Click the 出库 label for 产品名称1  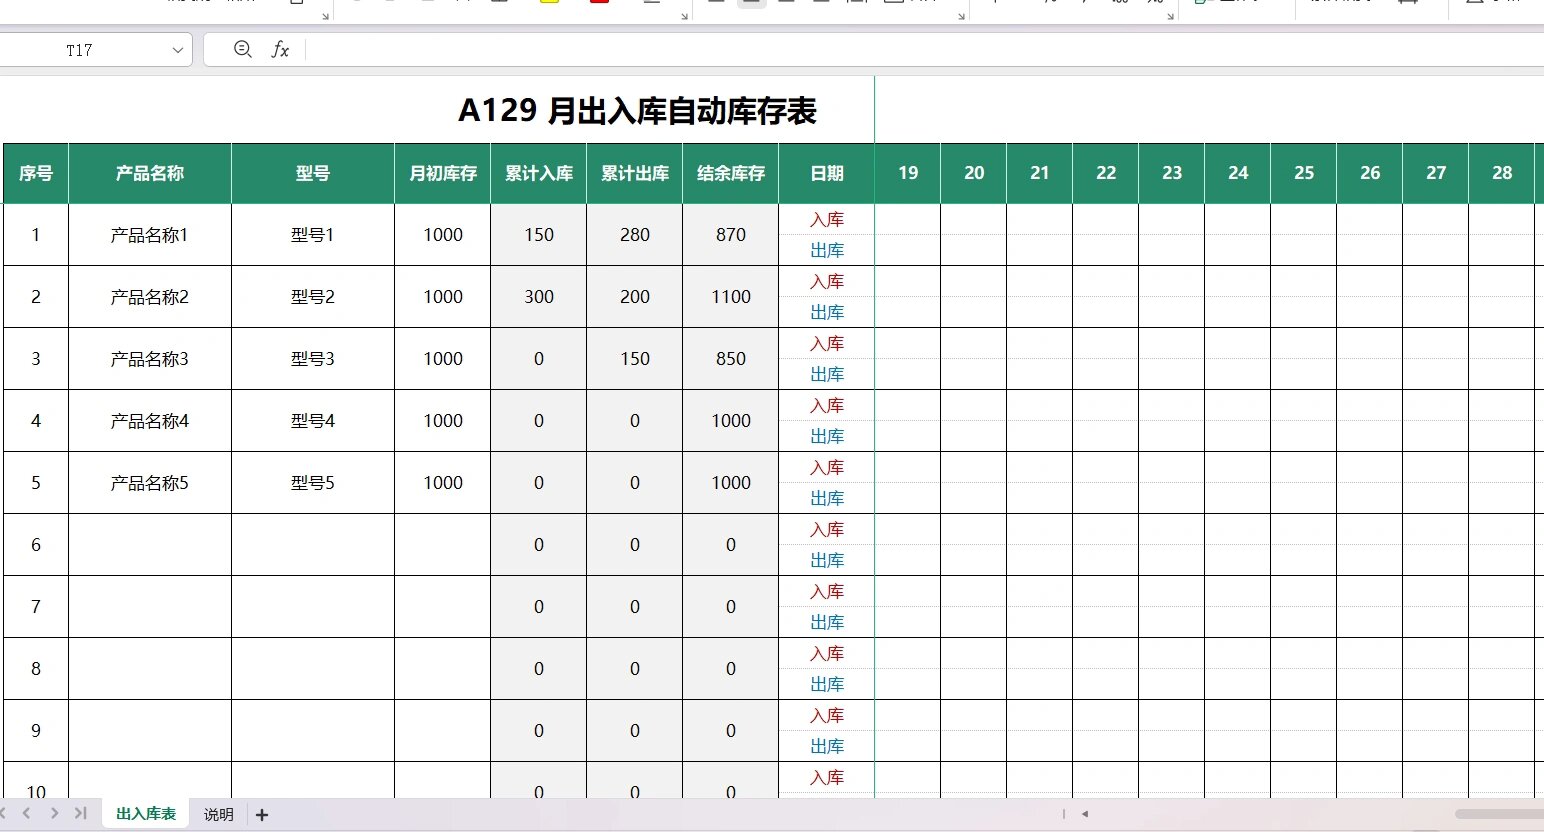pos(827,250)
